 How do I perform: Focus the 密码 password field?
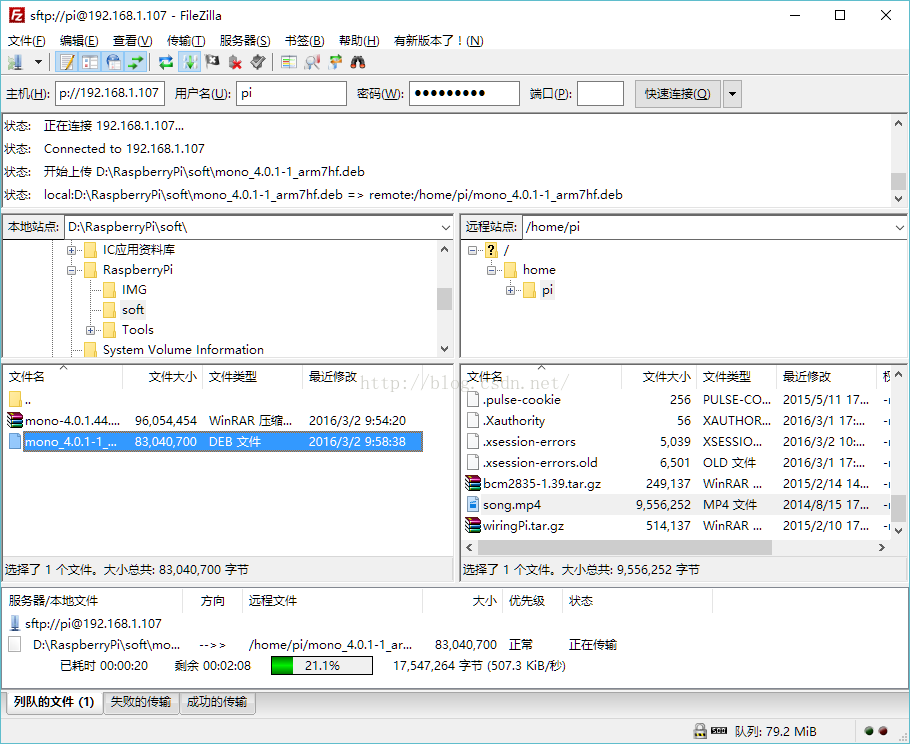pyautogui.click(x=464, y=93)
